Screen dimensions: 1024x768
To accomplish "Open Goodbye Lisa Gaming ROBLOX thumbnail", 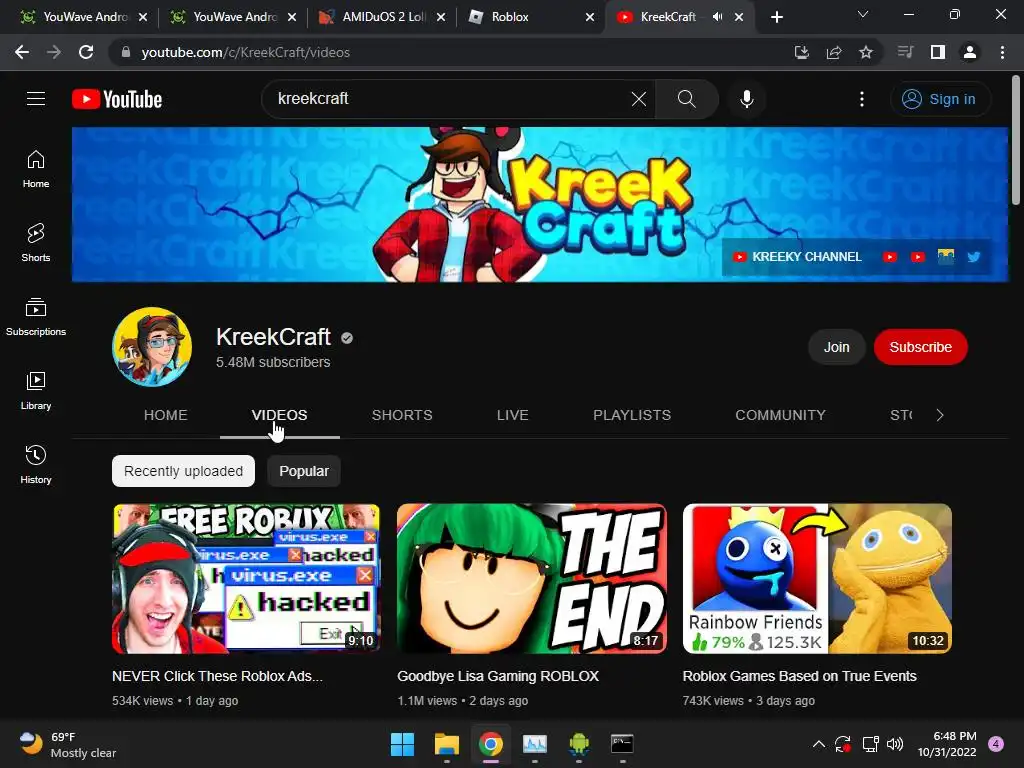I will point(532,578).
